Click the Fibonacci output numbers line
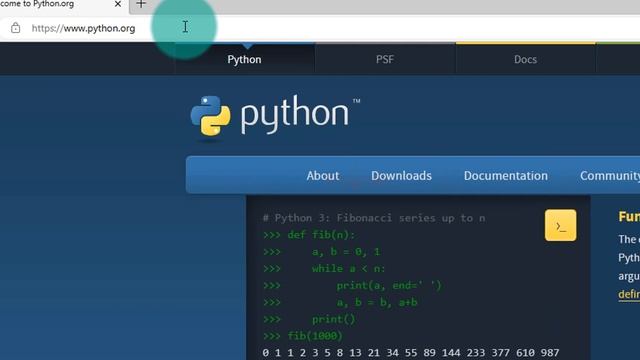 411,353
